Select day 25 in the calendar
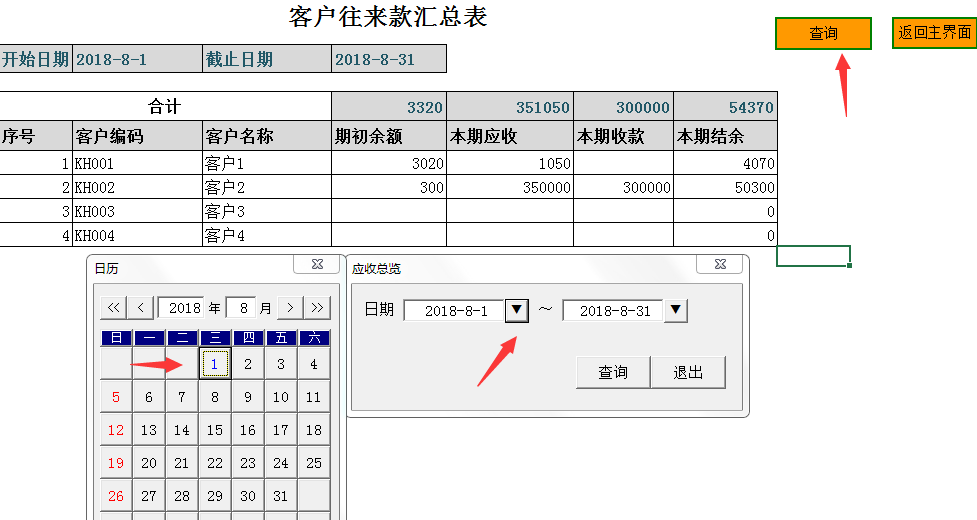Screen dimensions: 977x520 click(x=314, y=463)
